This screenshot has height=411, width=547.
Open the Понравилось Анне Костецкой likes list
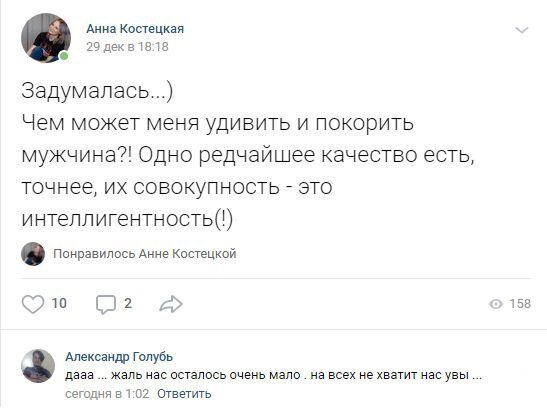[145, 254]
